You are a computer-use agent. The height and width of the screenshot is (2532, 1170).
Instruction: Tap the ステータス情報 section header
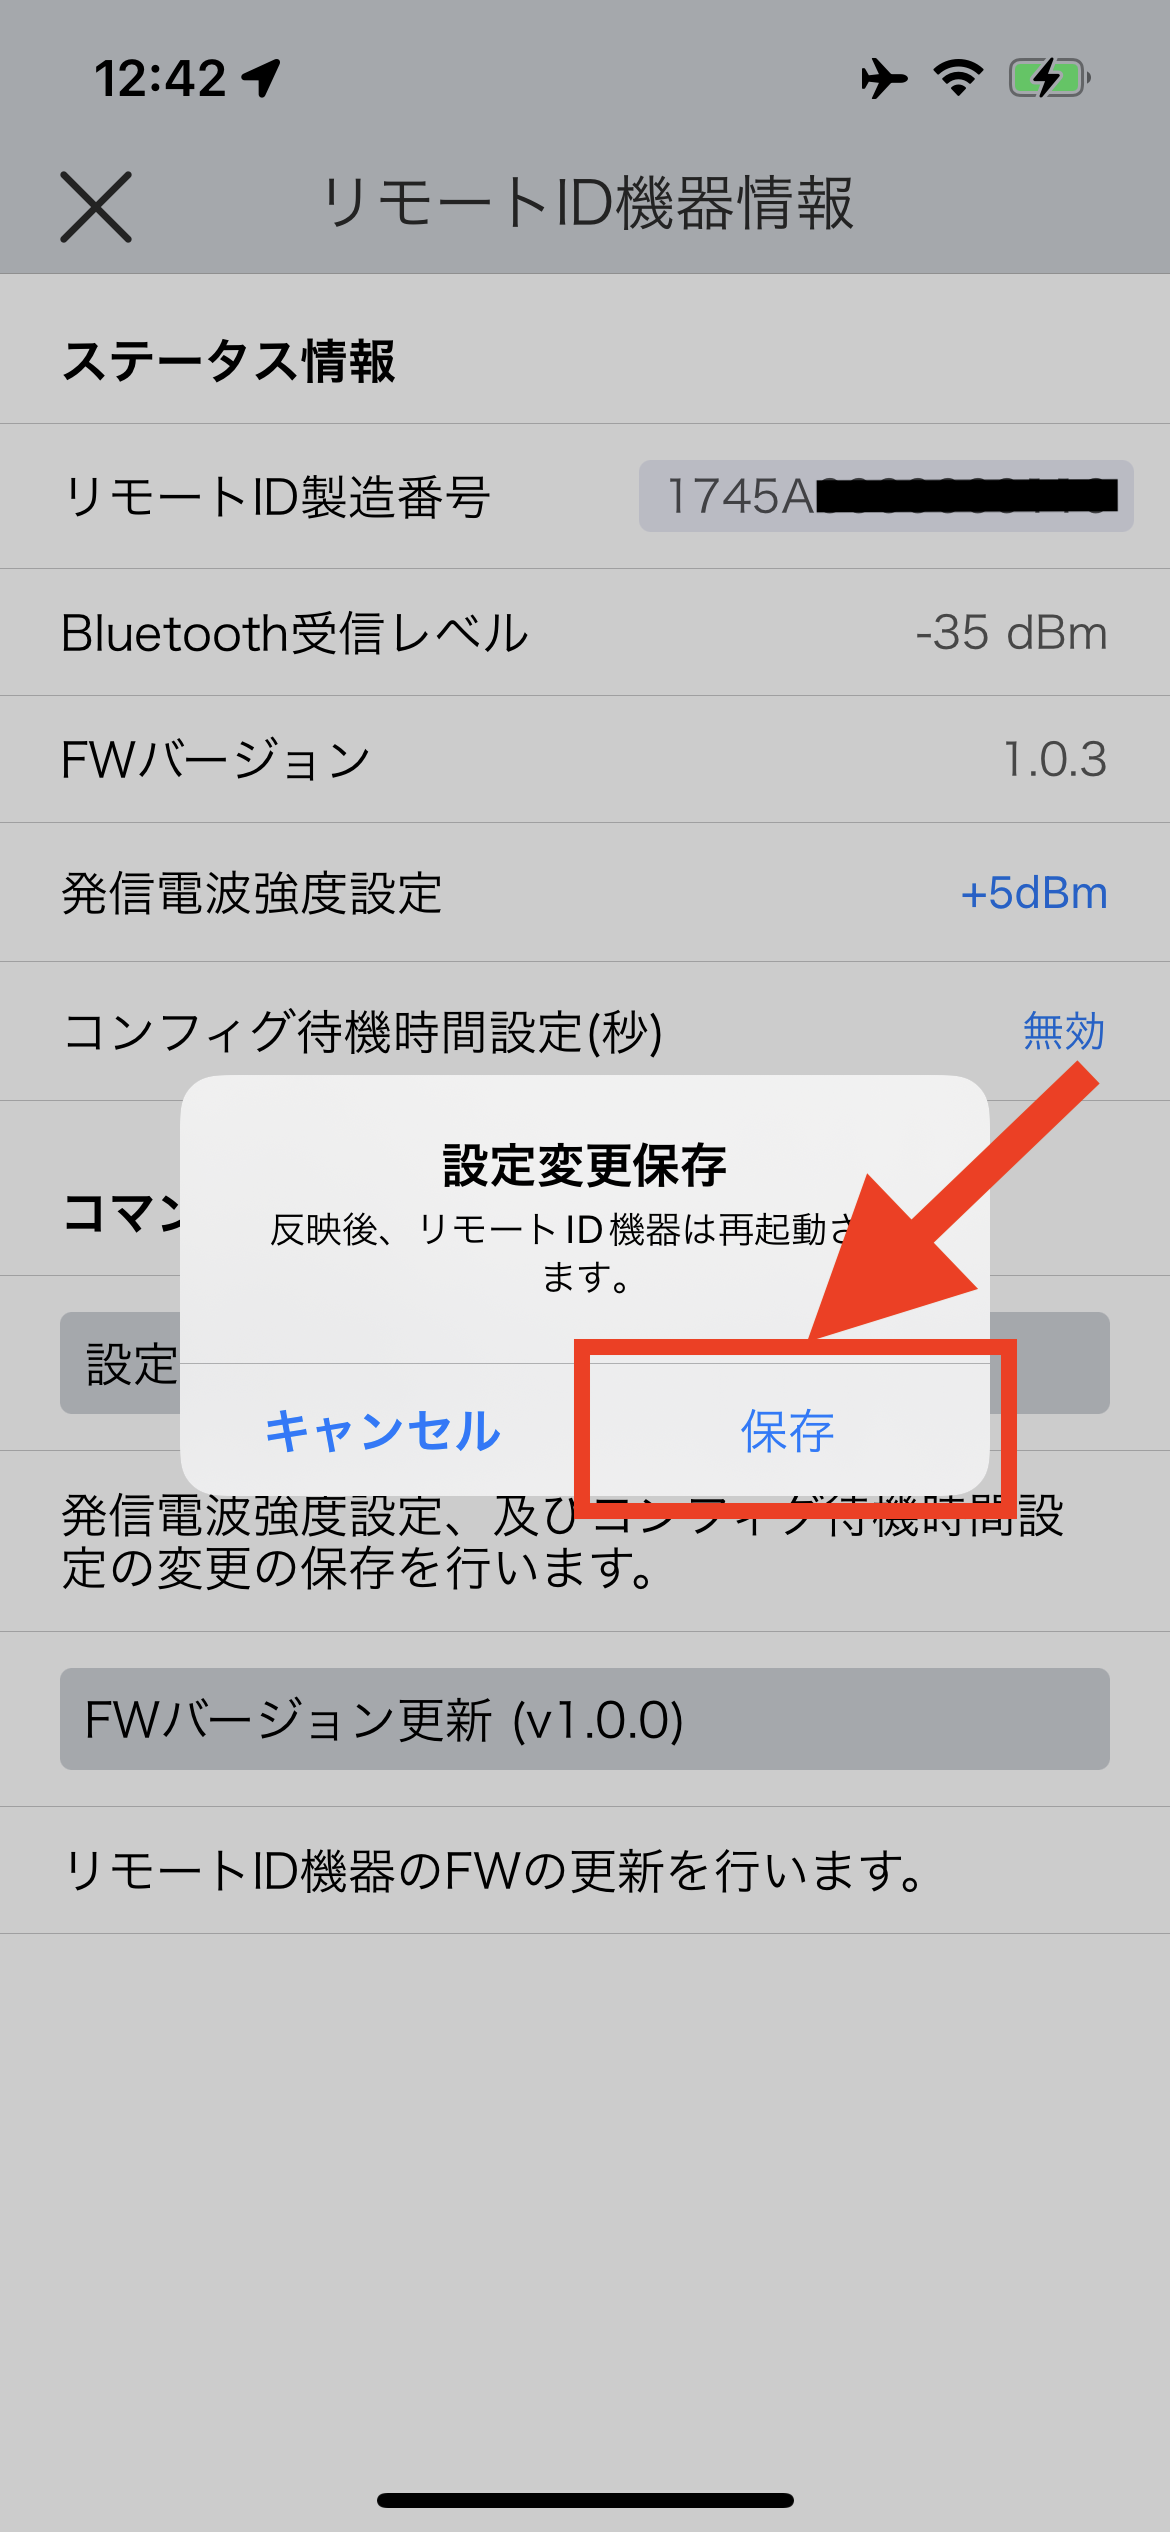[229, 361]
